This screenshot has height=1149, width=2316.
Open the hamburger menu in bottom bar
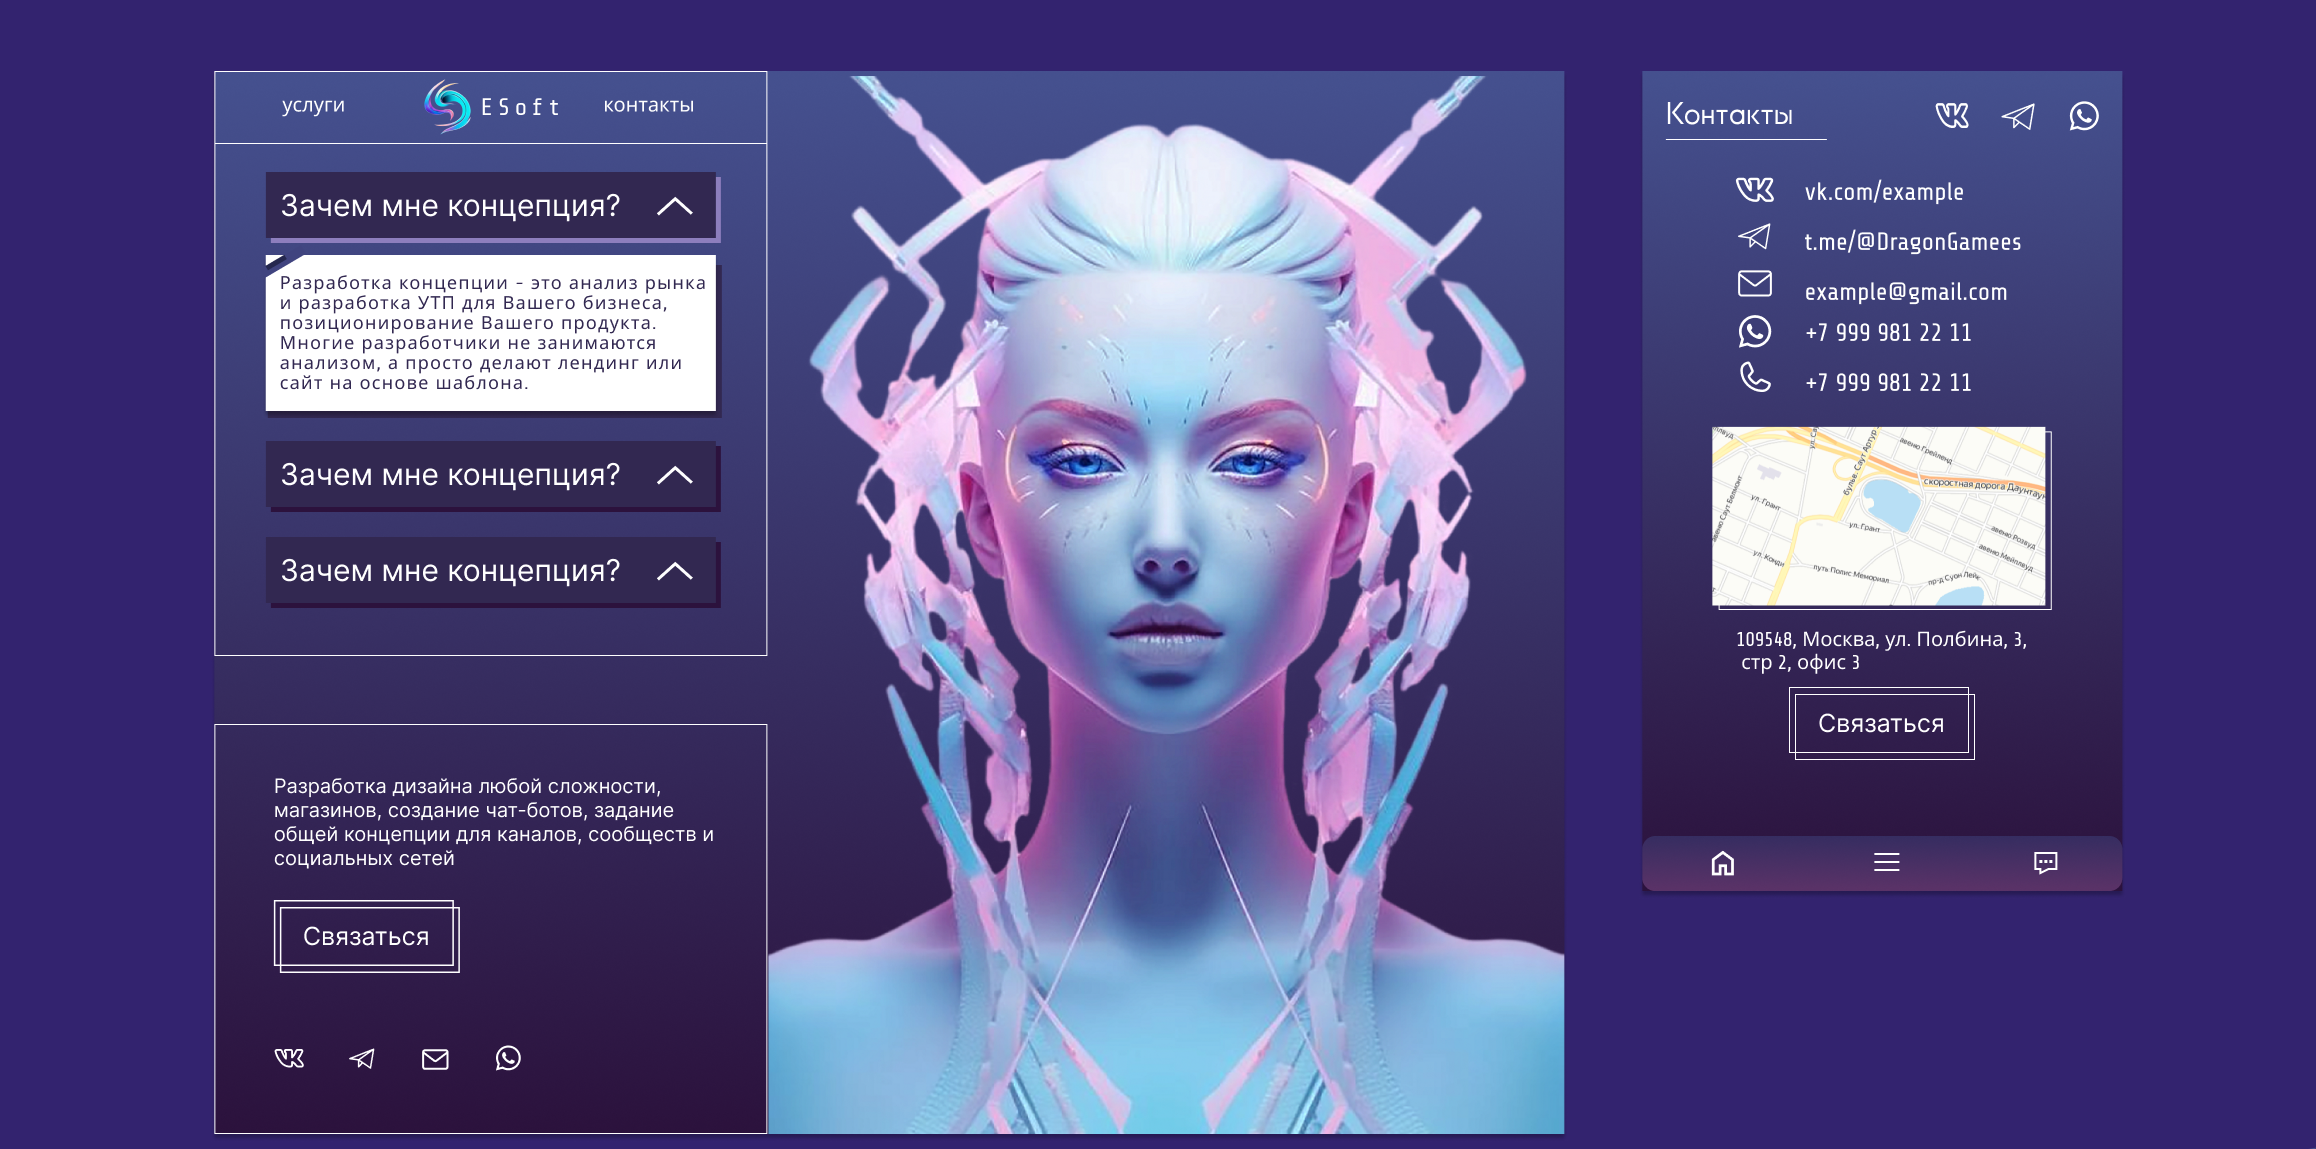coord(1887,862)
